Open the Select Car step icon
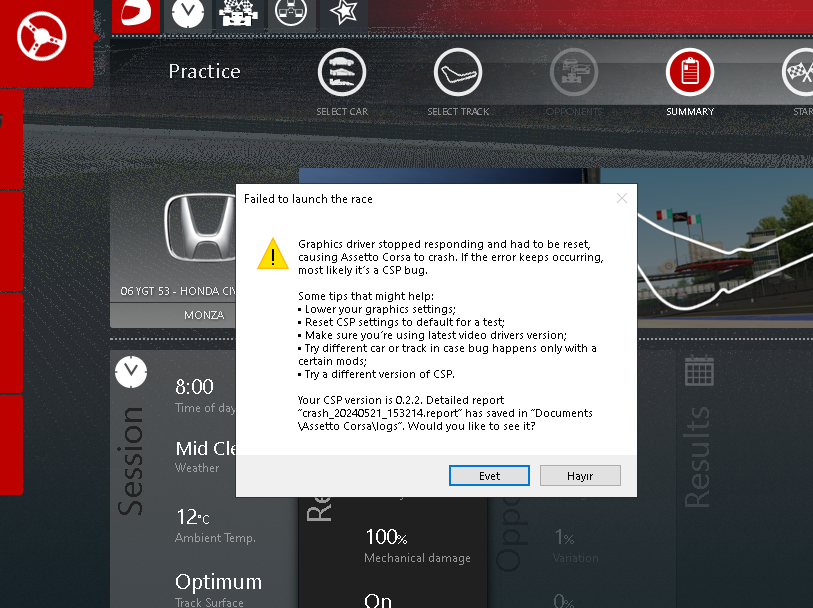The height and width of the screenshot is (608, 813). pyautogui.click(x=342, y=72)
